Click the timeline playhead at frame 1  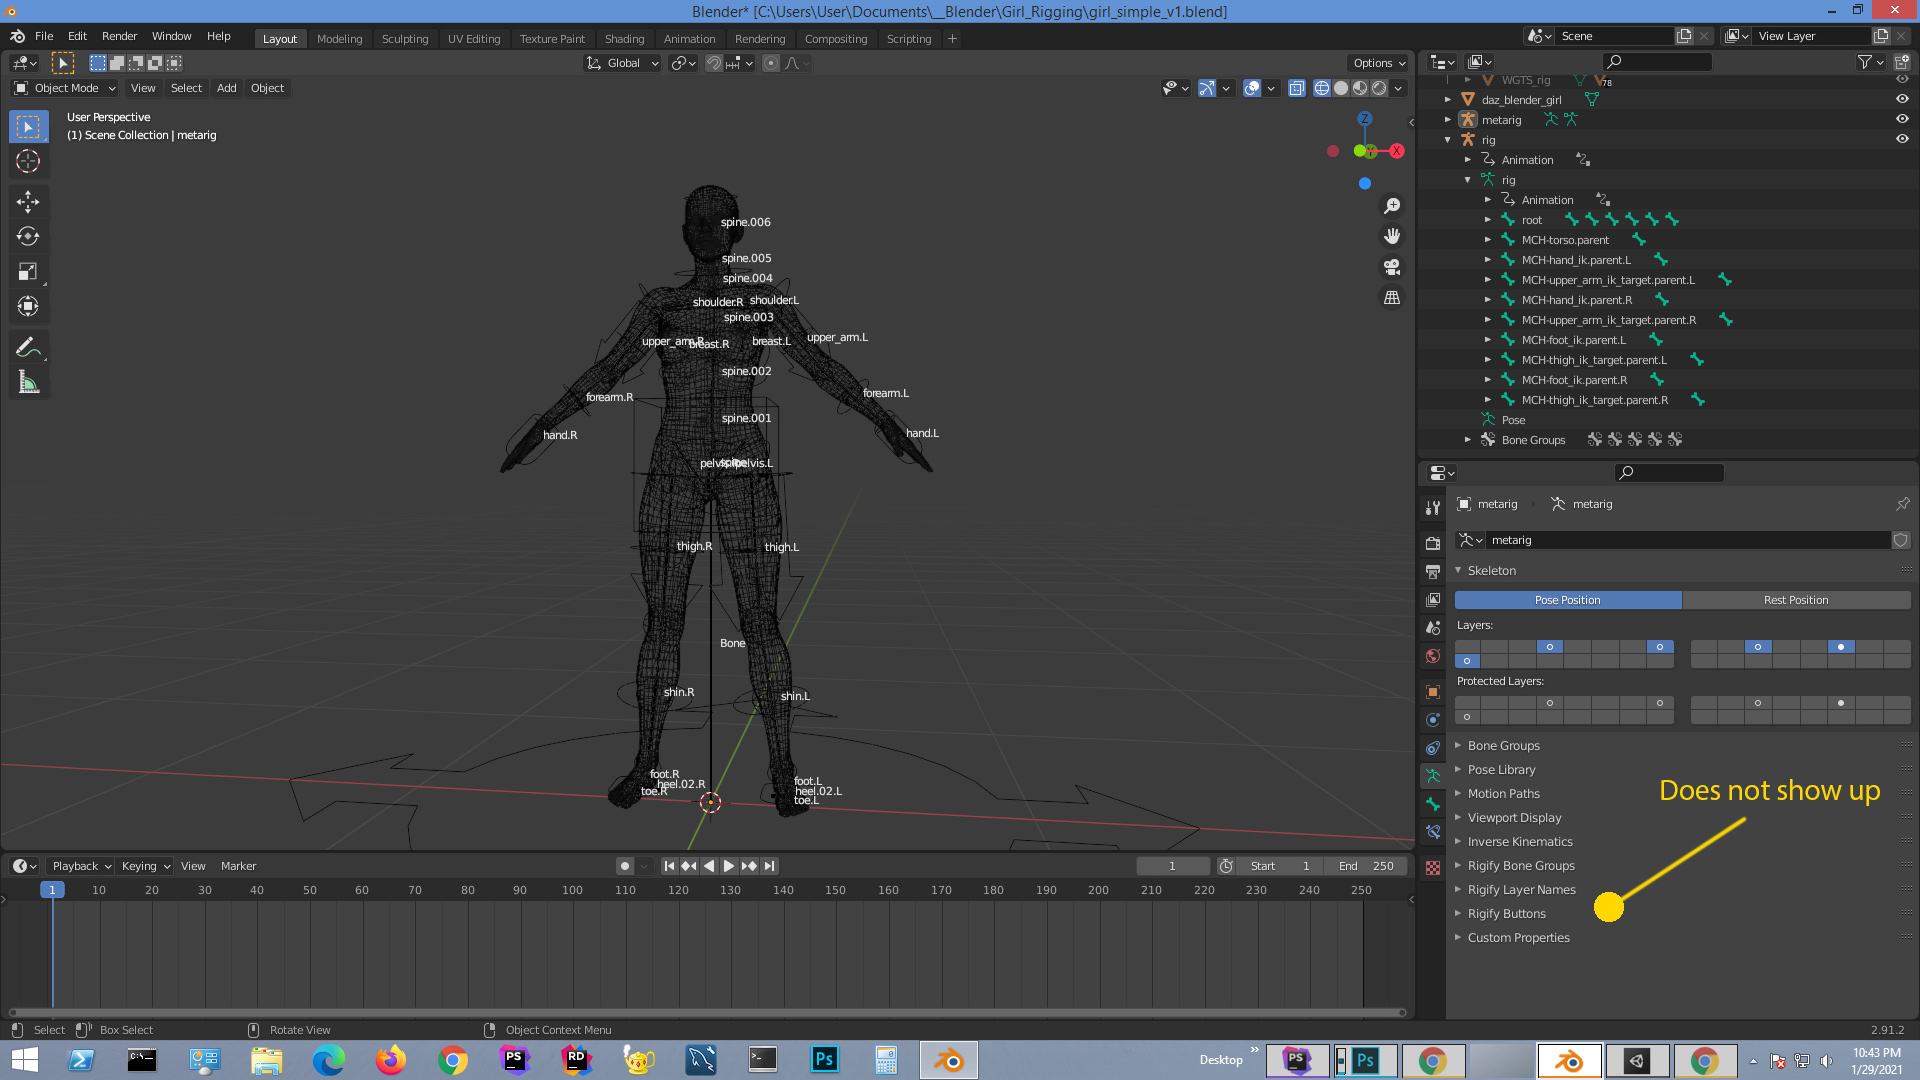[52, 890]
